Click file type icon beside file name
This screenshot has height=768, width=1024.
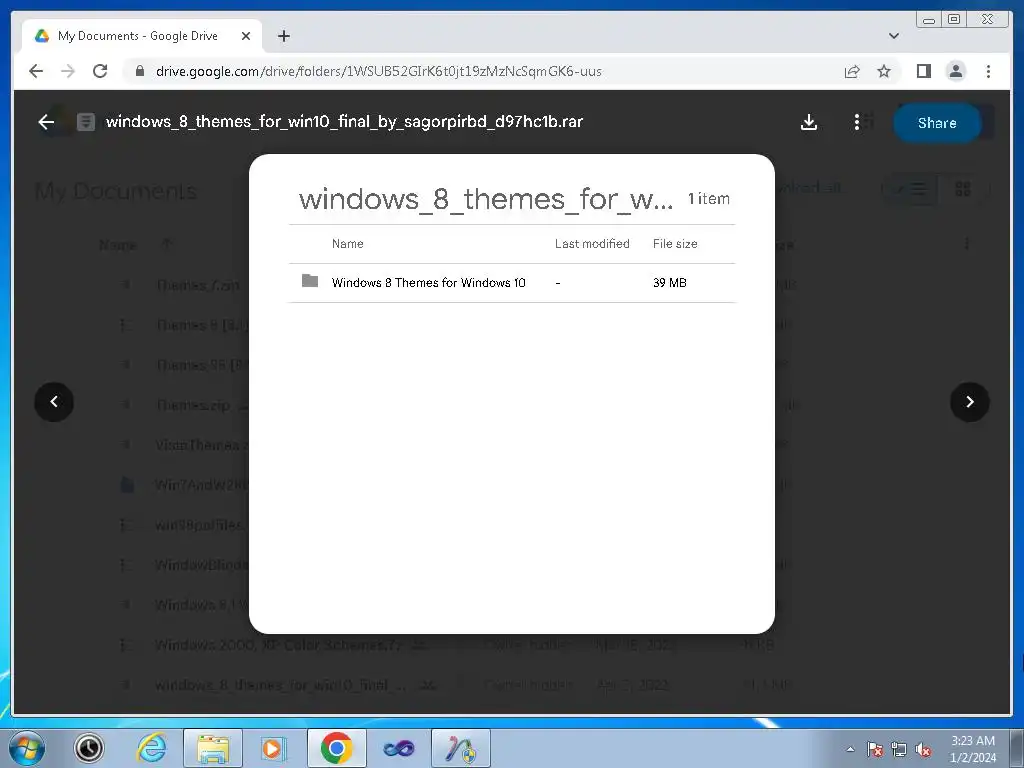pyautogui.click(x=86, y=122)
